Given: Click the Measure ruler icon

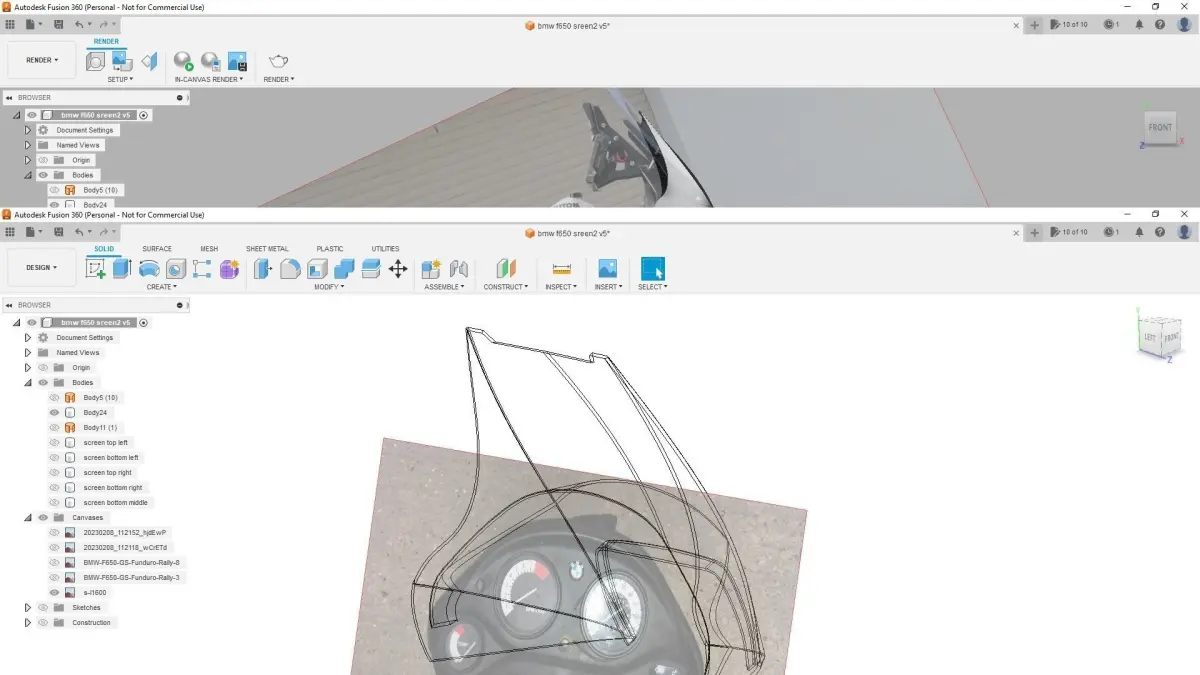Looking at the screenshot, I should coord(561,268).
